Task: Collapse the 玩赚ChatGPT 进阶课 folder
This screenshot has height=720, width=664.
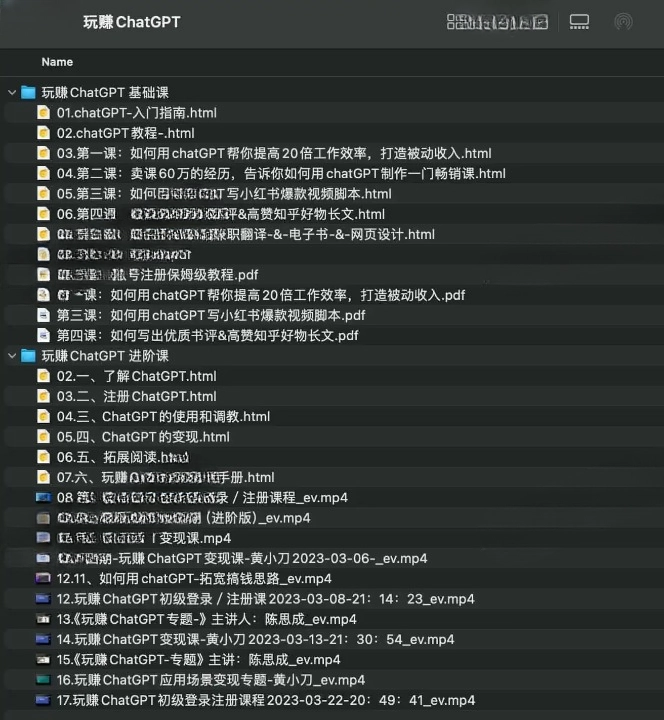Action: (12, 356)
